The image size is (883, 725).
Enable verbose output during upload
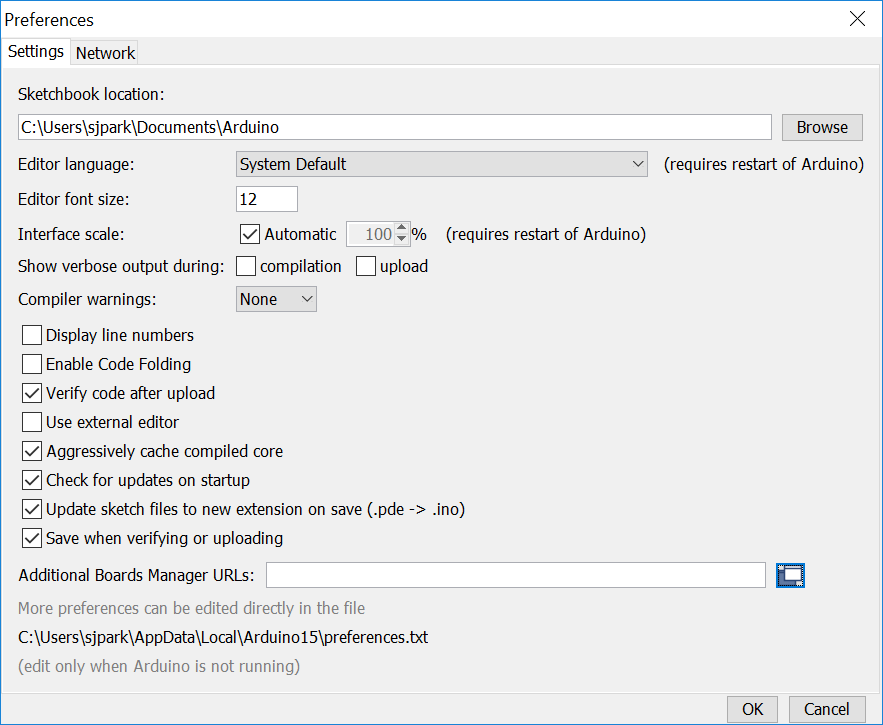[x=365, y=266]
